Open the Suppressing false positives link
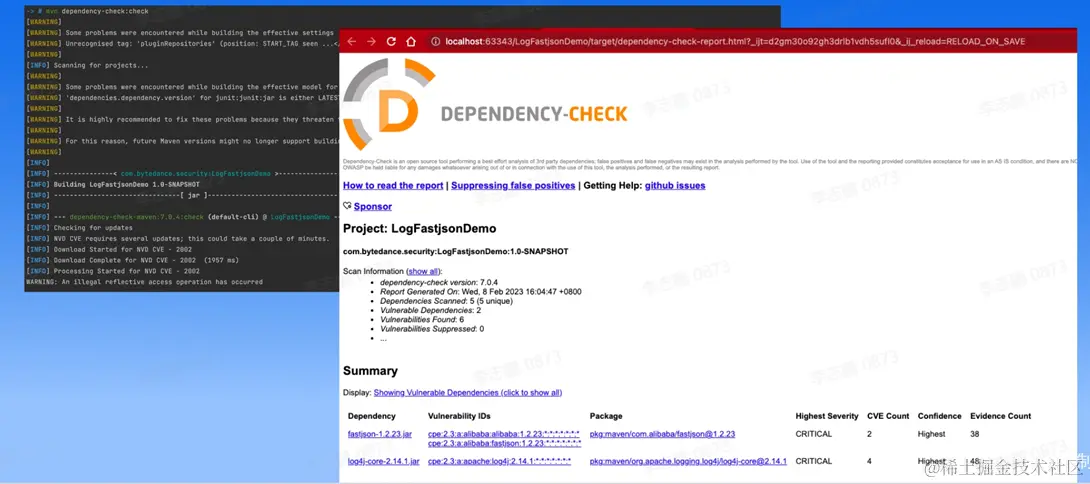The height and width of the screenshot is (484, 1090). coord(513,186)
